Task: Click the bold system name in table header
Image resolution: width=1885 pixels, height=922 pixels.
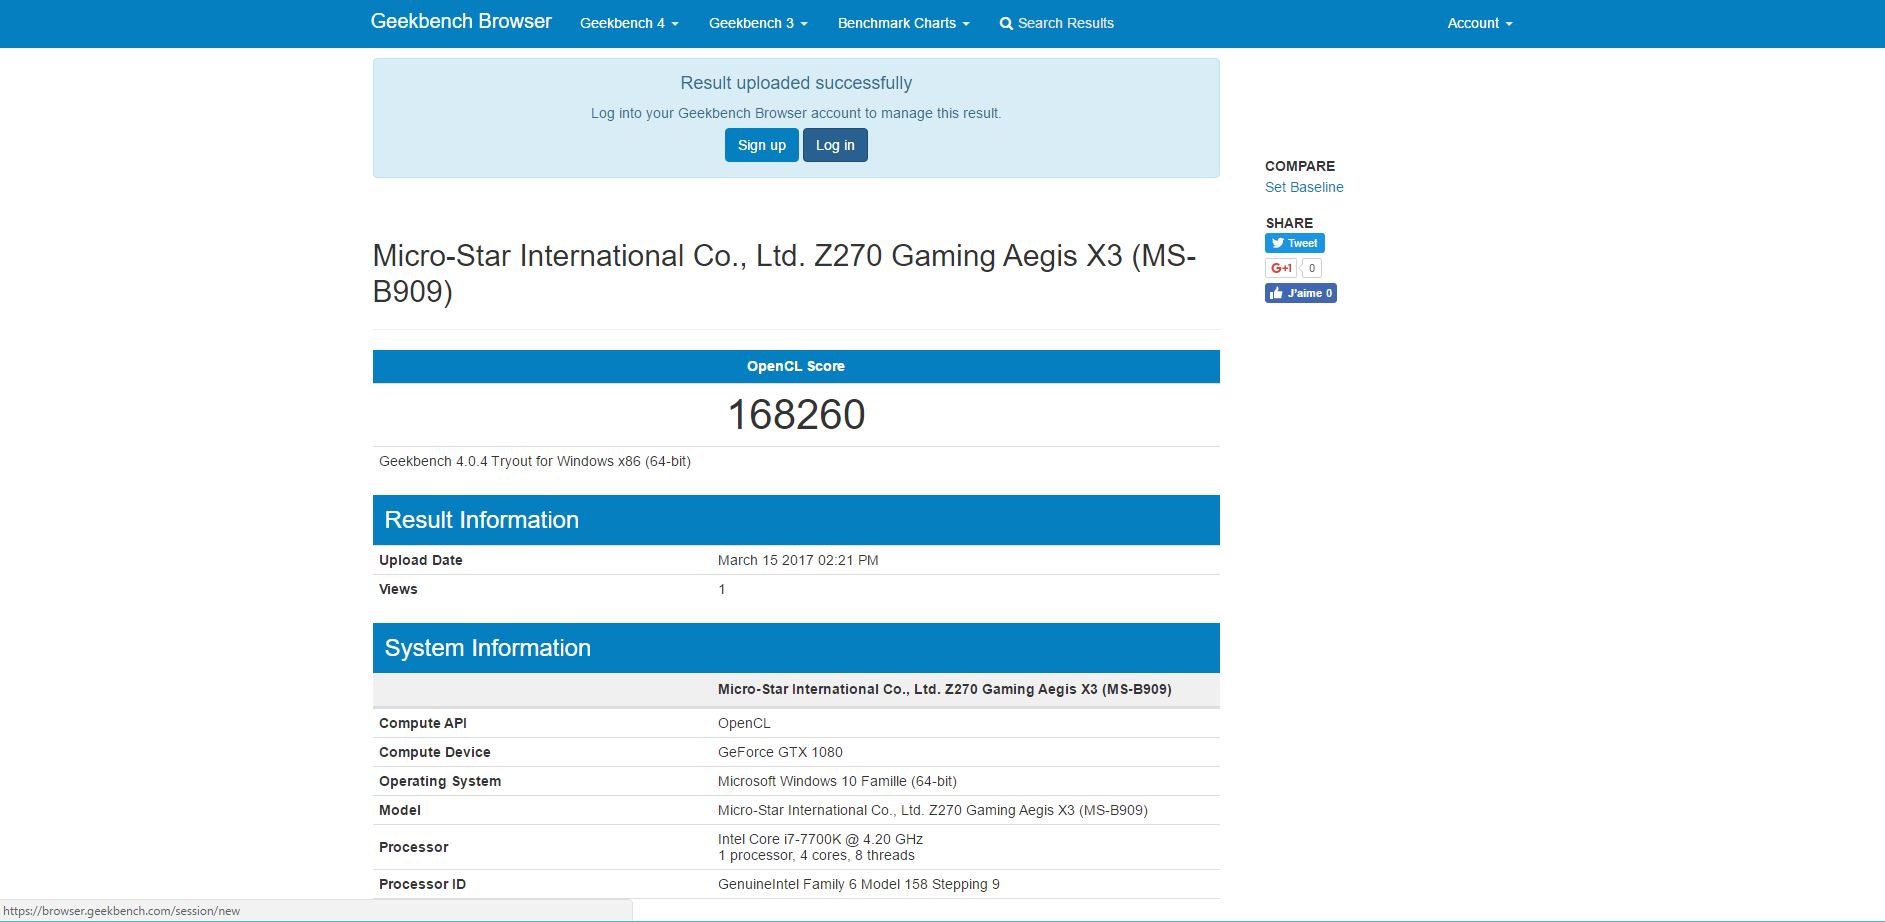Action: (945, 689)
